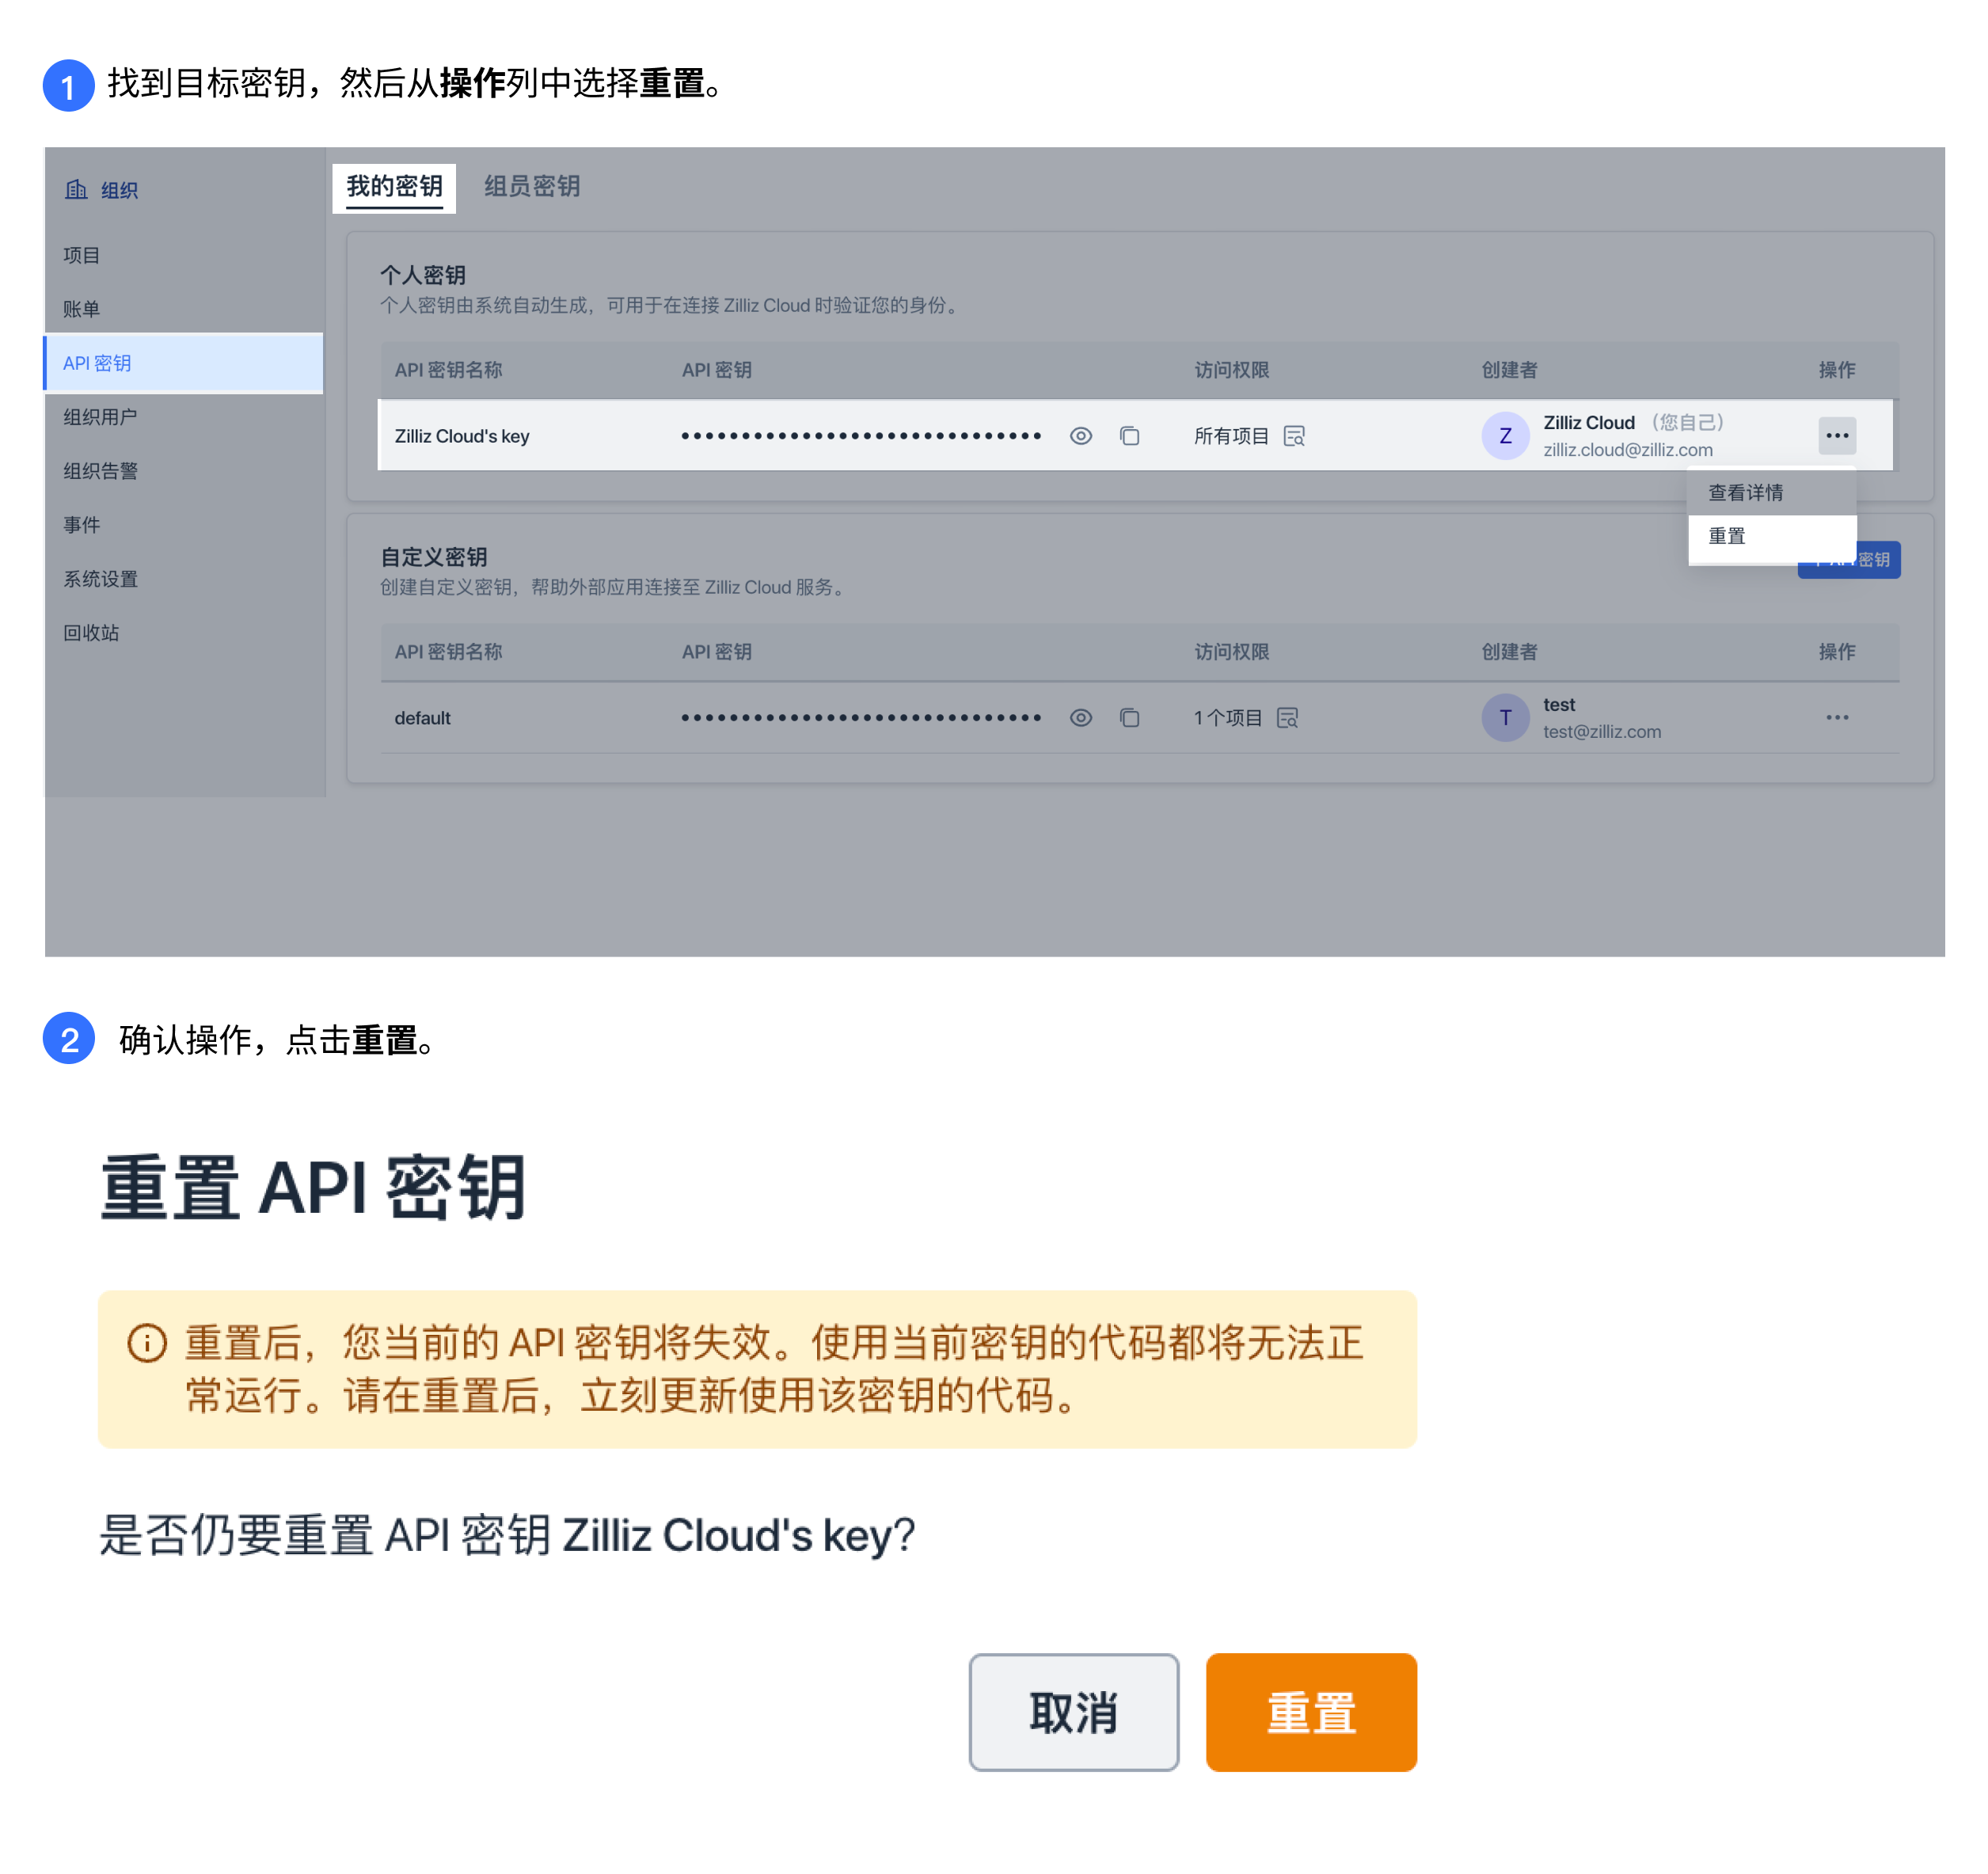The width and height of the screenshot is (1988, 1874).
Task: Show the Zilliz Cloud's key value via eye icon
Action: point(1080,436)
